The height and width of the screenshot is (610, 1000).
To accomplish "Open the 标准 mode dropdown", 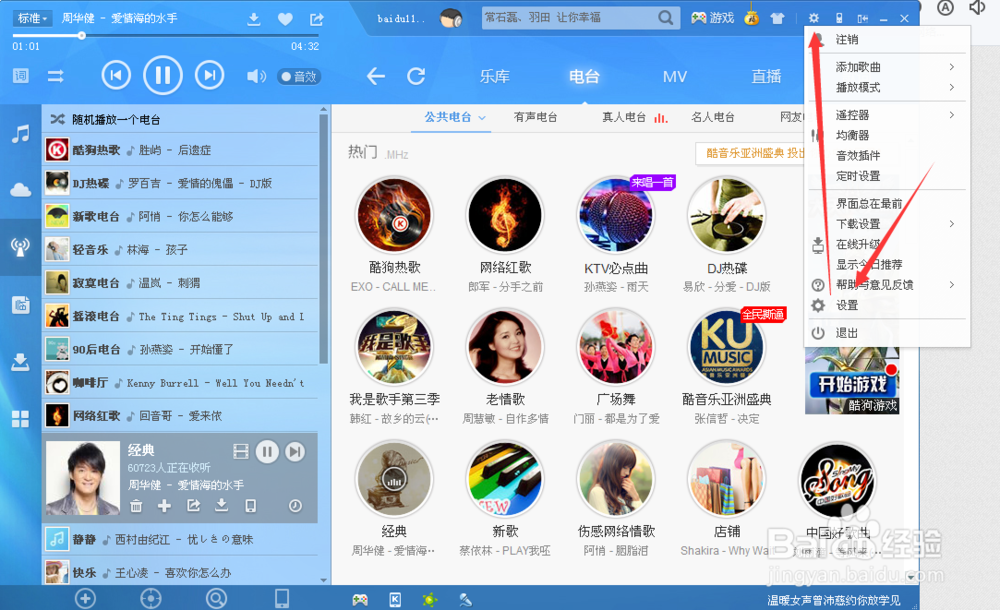I will [x=33, y=19].
